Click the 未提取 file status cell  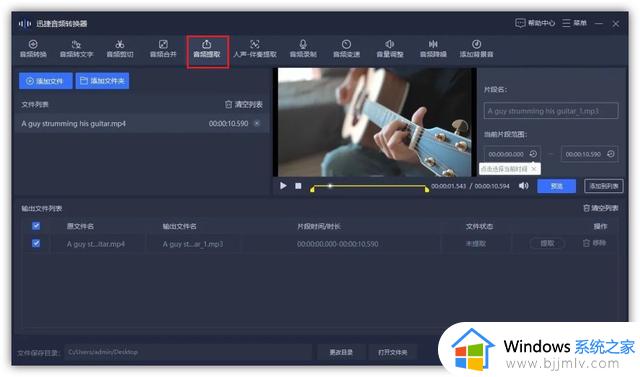coord(476,244)
